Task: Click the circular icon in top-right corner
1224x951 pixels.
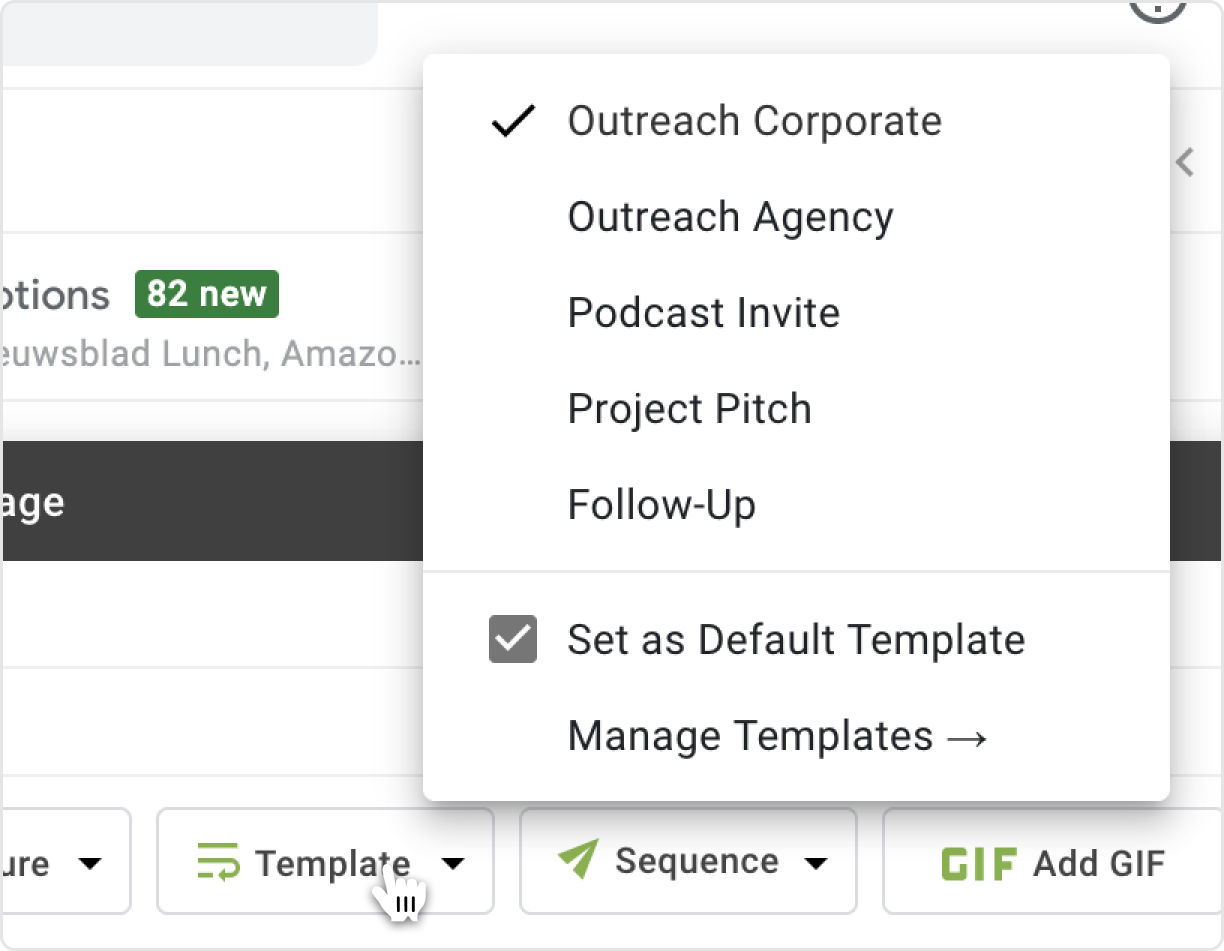Action: point(1157,10)
